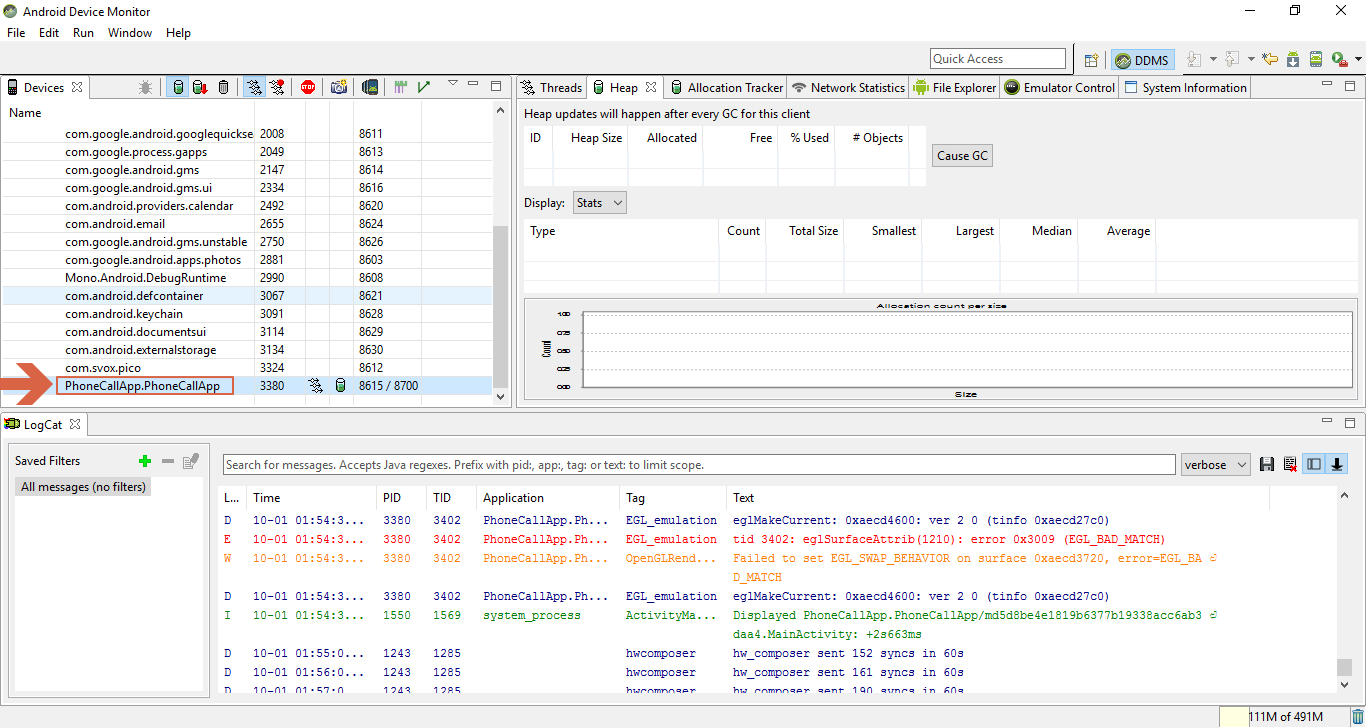Image resolution: width=1366 pixels, height=728 pixels.
Task: Toggle Scroll Lock on LogCat
Action: pos(1337,465)
